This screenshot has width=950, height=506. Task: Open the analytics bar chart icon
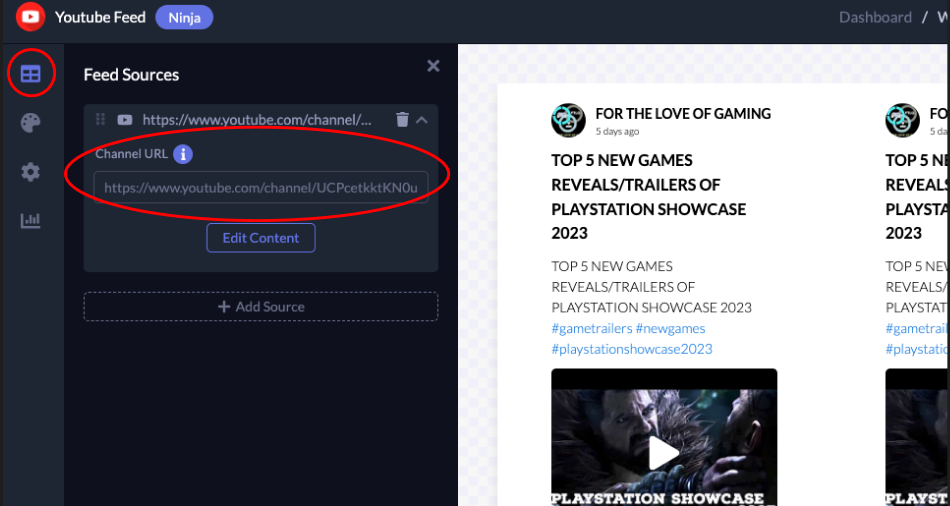(x=31, y=220)
